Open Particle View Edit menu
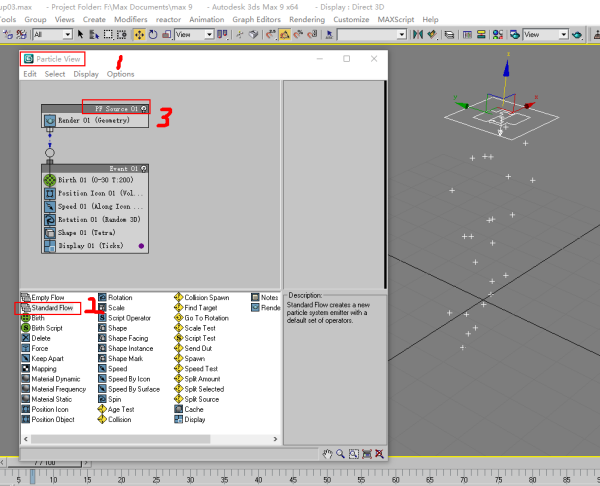This screenshot has width=600, height=486. [30, 74]
